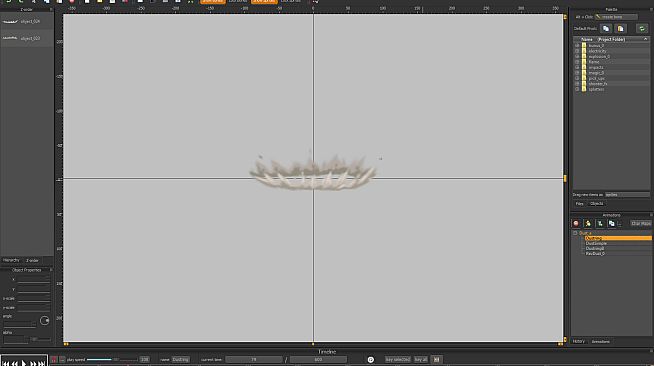The image size is (654, 366).
Task: Click the play speed value field showing 100
Action: pos(144,359)
